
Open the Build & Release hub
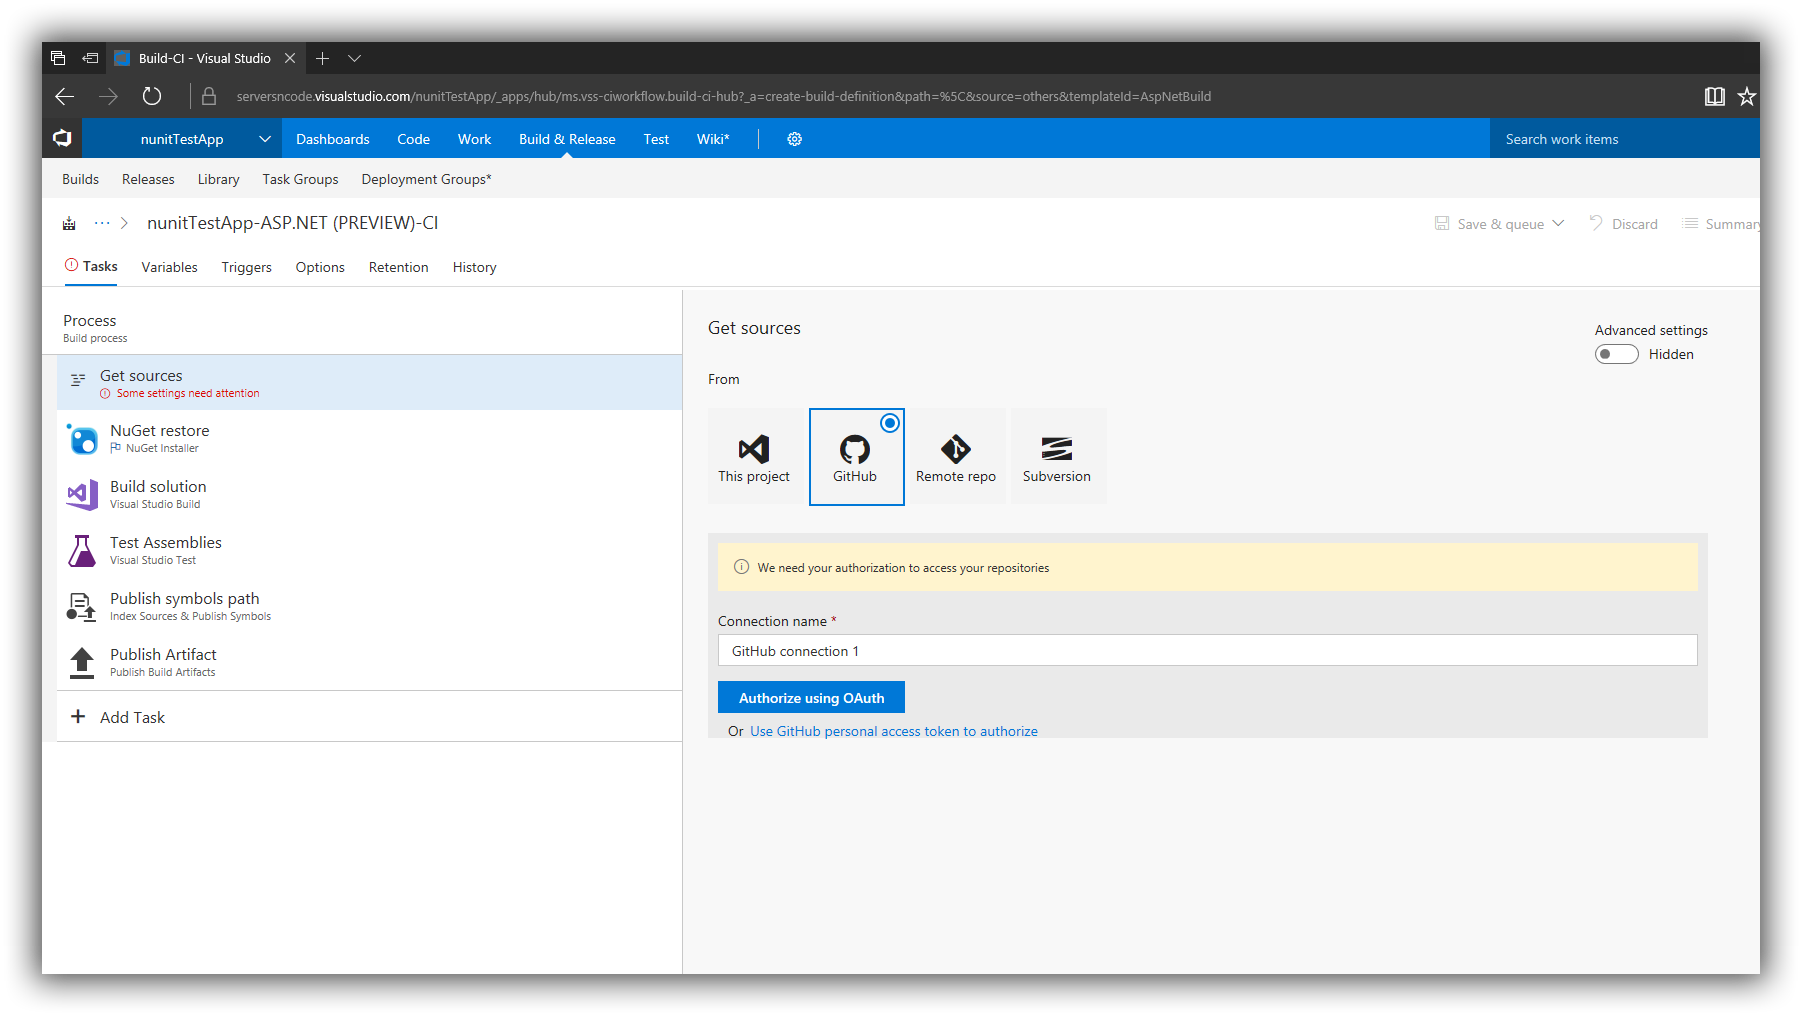coord(567,139)
